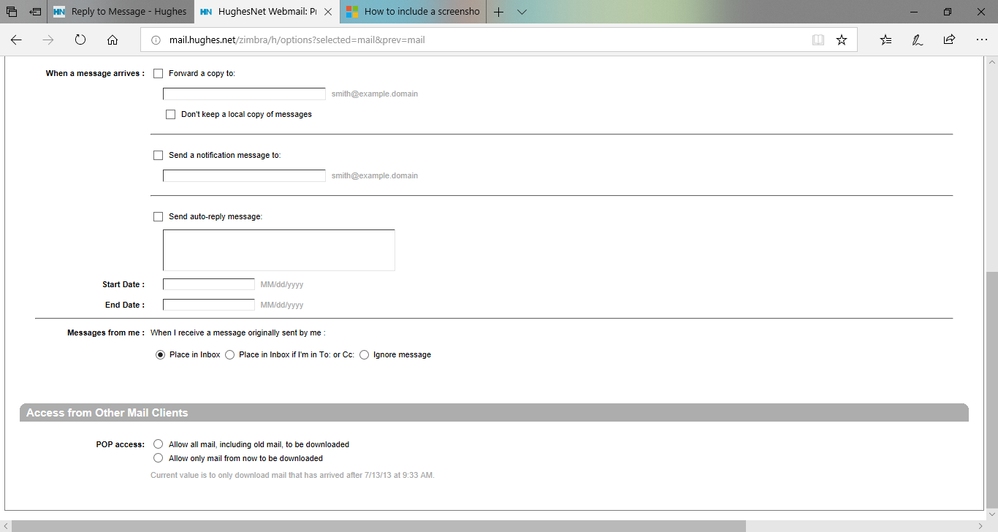998x532 pixels.
Task: Switch to 'How to include a screenshot' tab
Action: (410, 12)
